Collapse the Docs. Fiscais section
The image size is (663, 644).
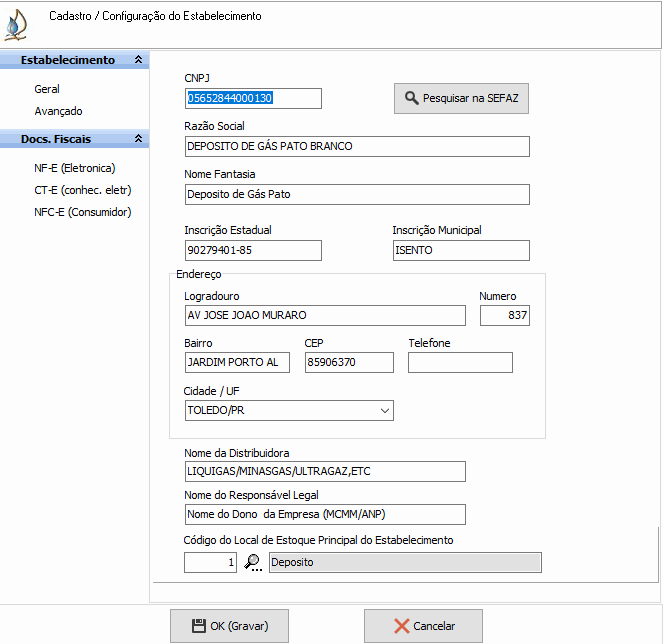pyautogui.click(x=138, y=139)
